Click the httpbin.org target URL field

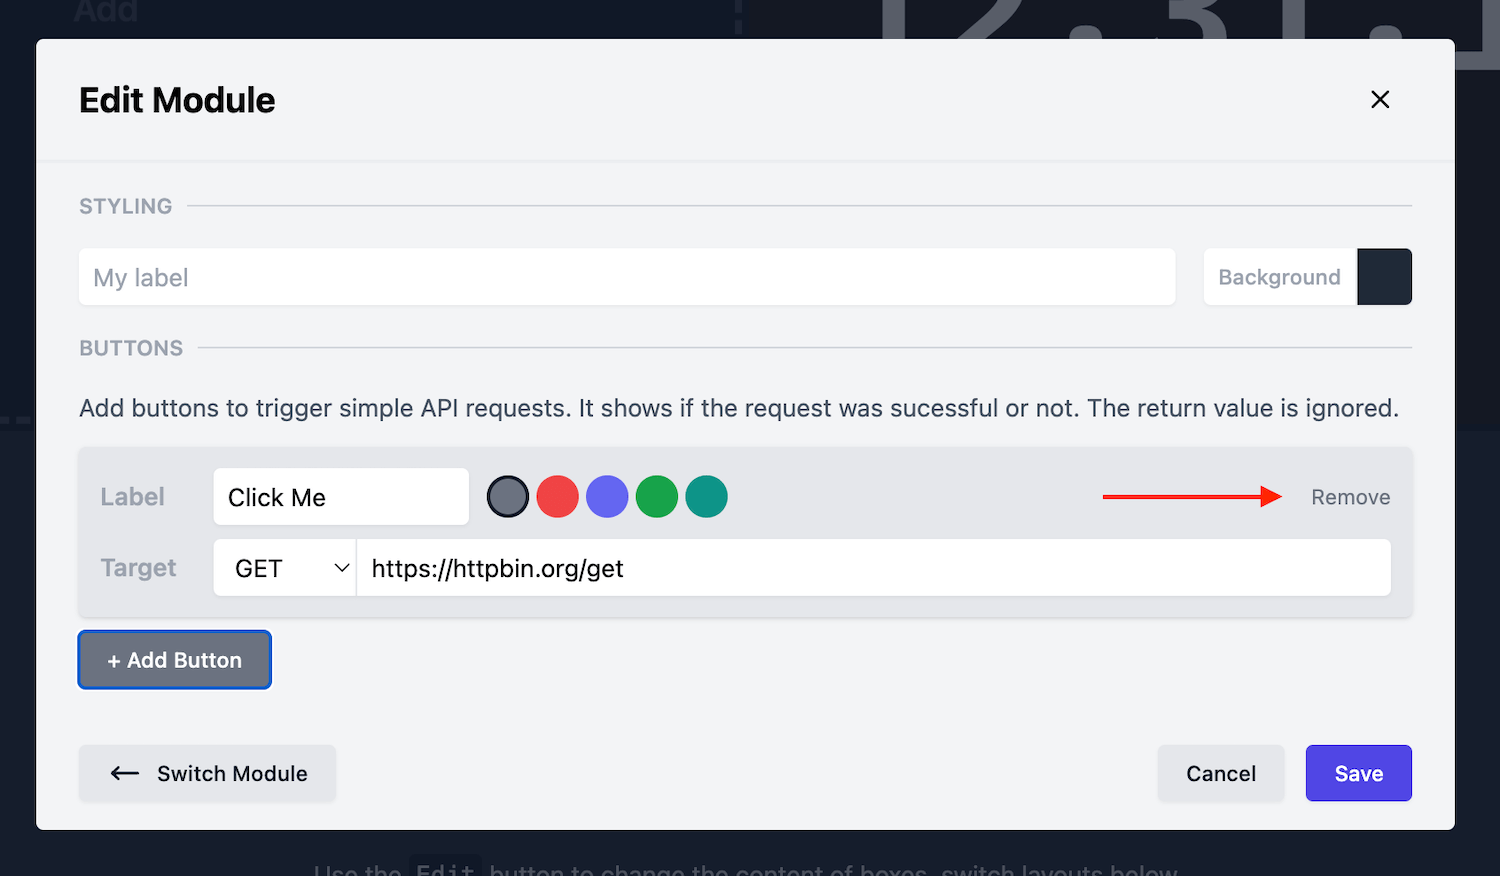click(x=872, y=568)
